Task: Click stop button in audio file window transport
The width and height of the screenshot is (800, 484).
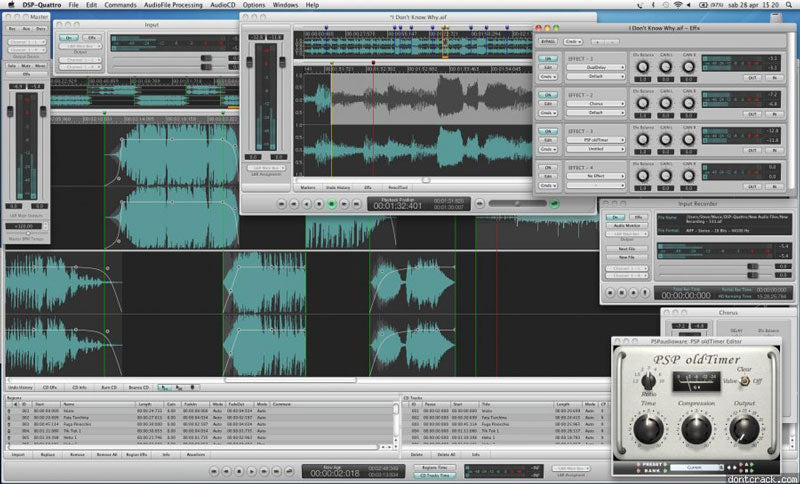Action: pyautogui.click(x=319, y=204)
